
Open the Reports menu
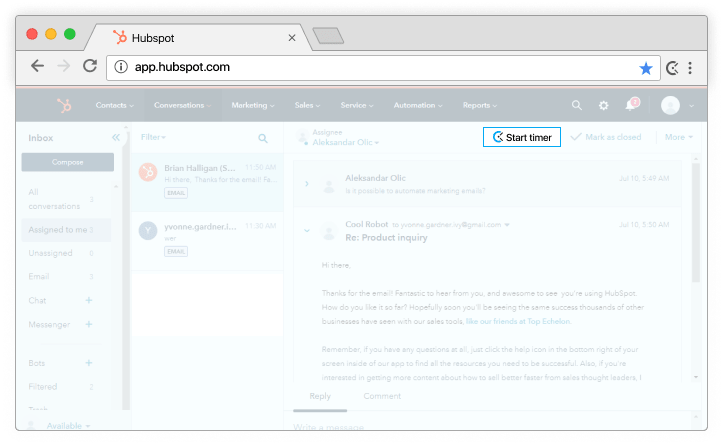click(x=480, y=105)
